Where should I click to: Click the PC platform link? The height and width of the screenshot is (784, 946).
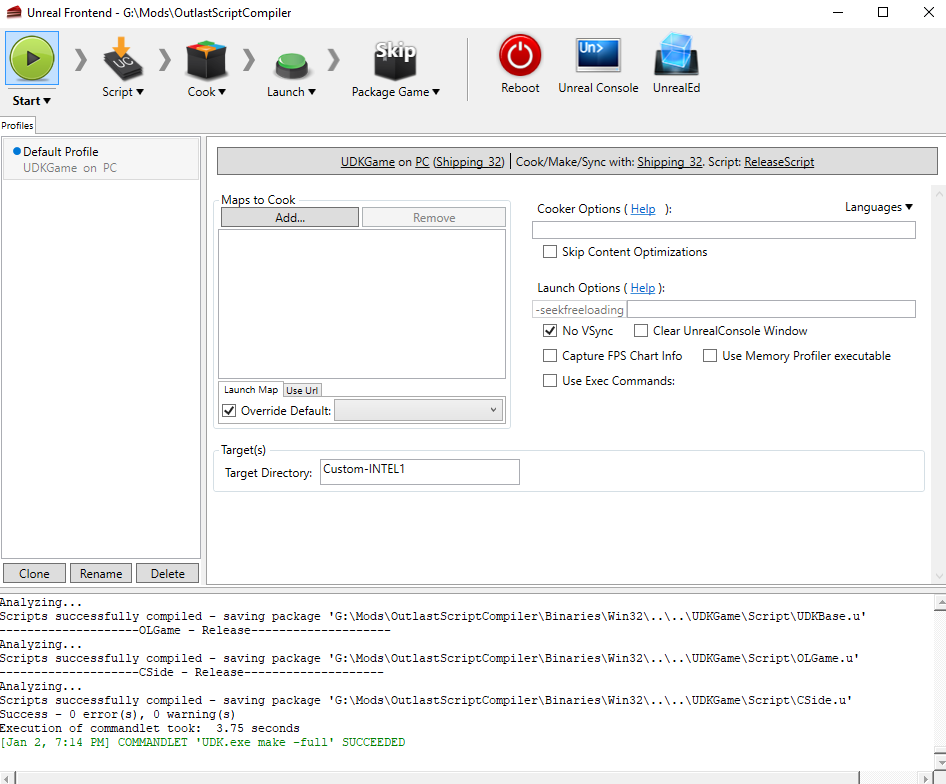tap(422, 162)
